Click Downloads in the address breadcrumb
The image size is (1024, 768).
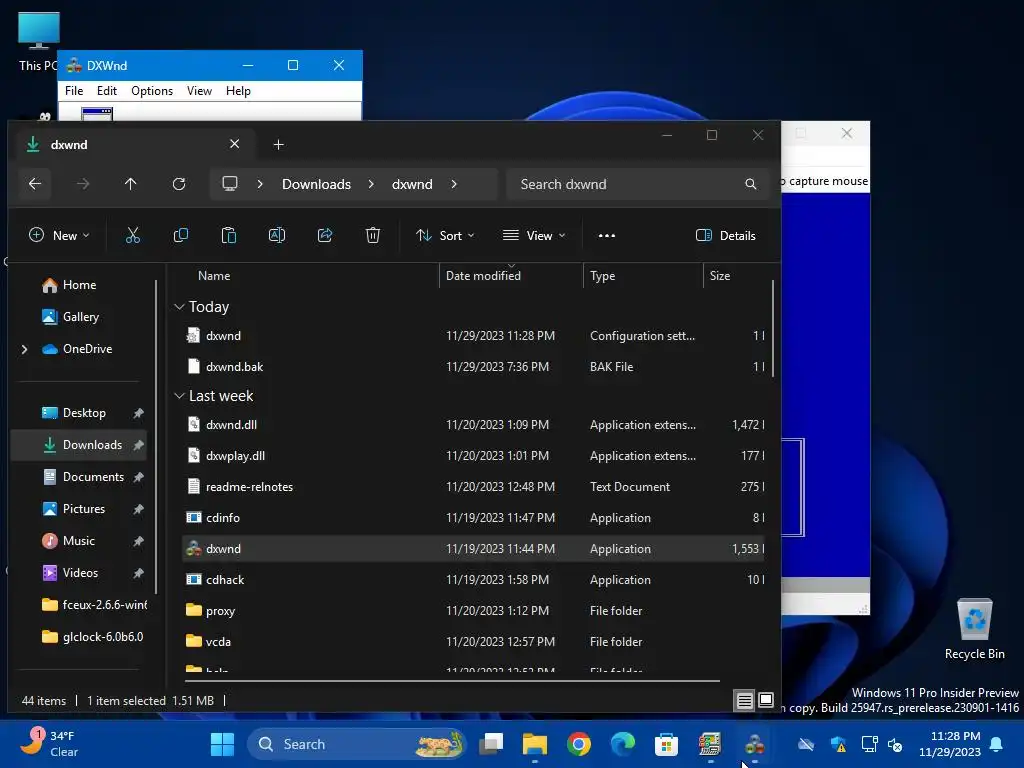pyautogui.click(x=316, y=184)
